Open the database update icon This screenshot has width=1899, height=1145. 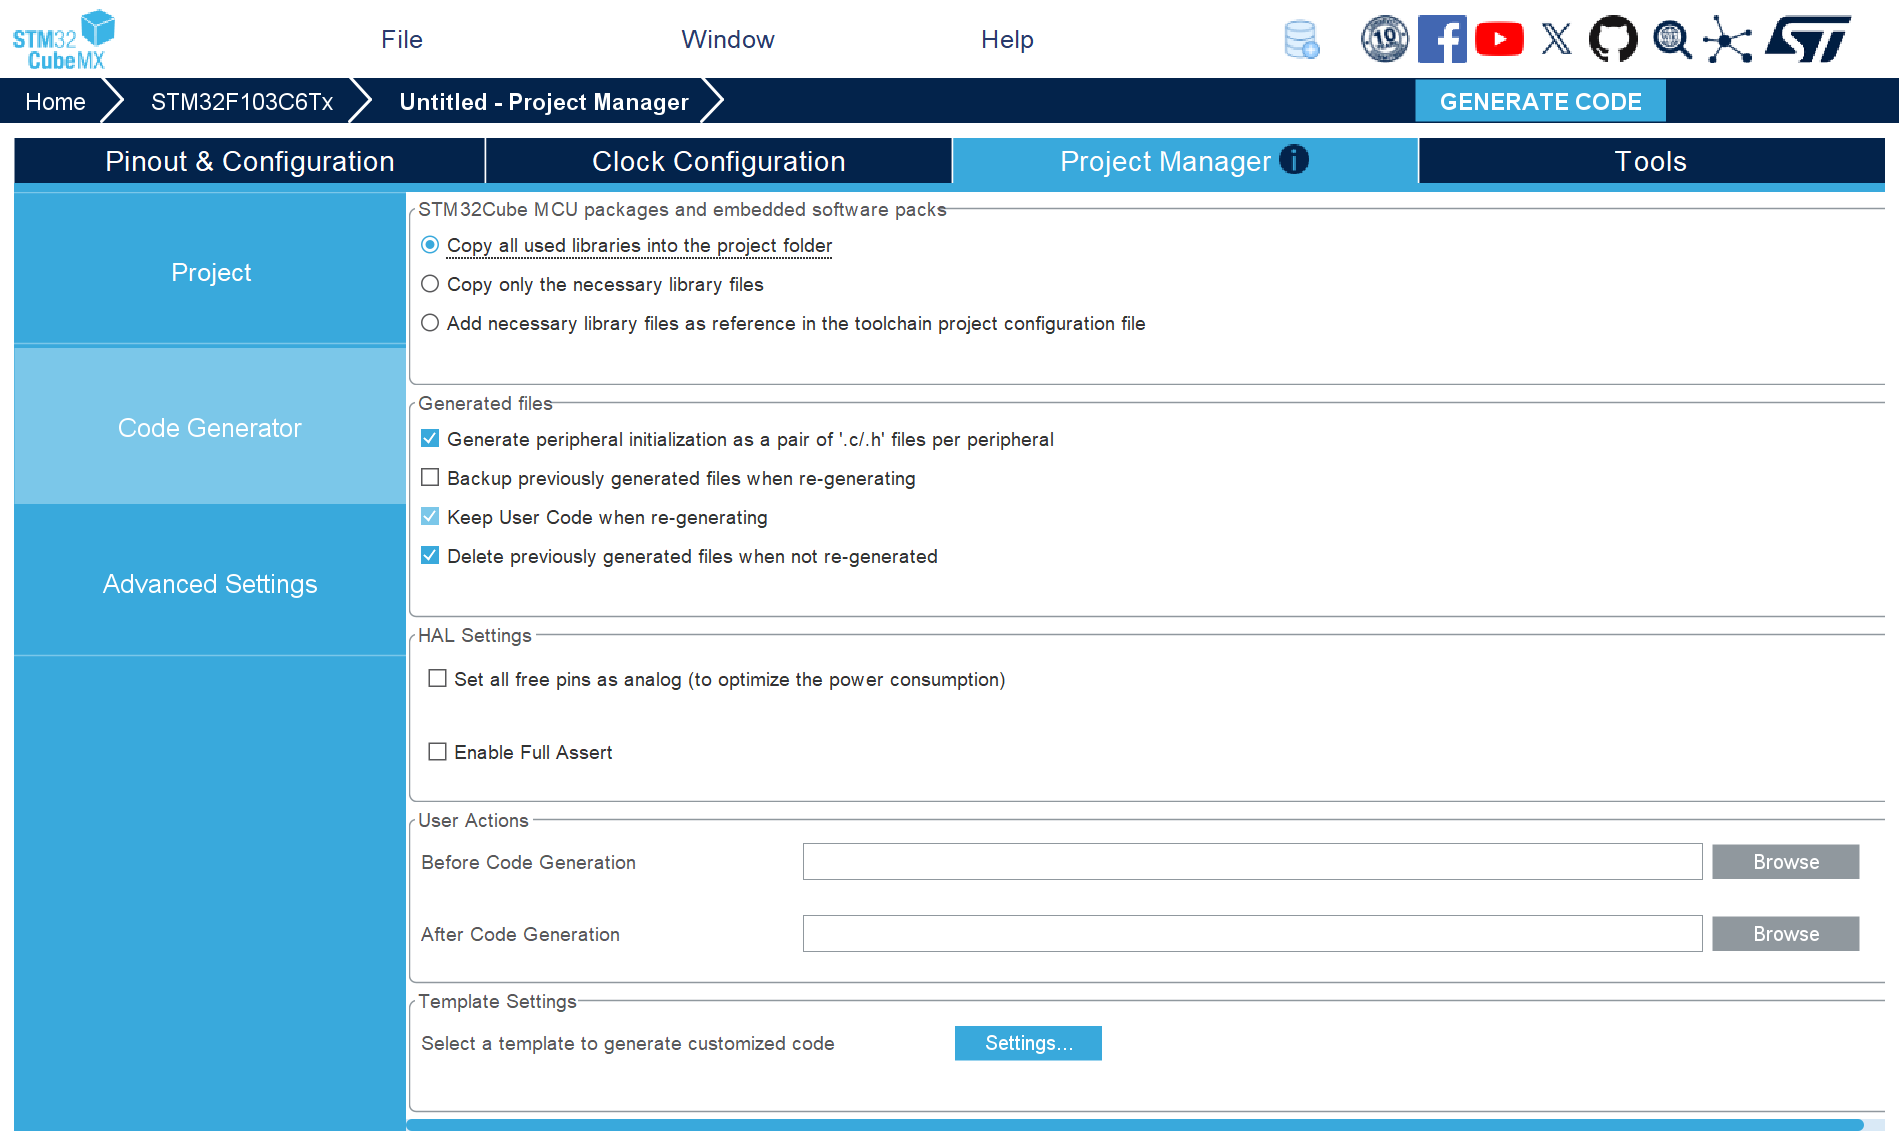[x=1301, y=40]
